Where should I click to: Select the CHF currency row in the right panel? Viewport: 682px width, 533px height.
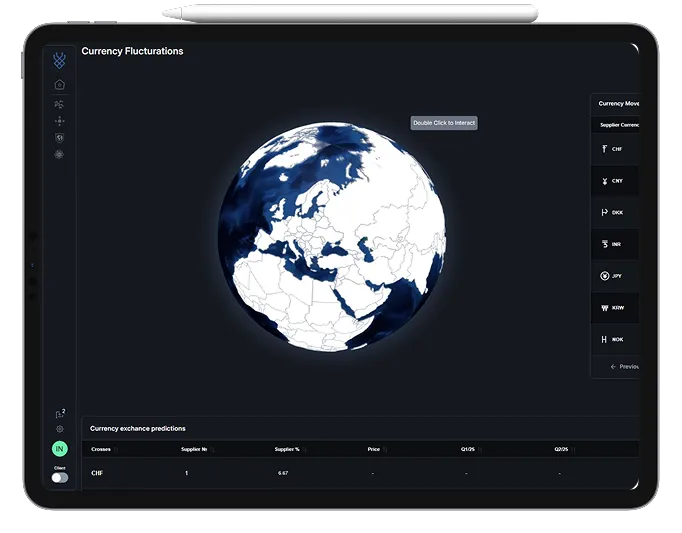(615, 149)
